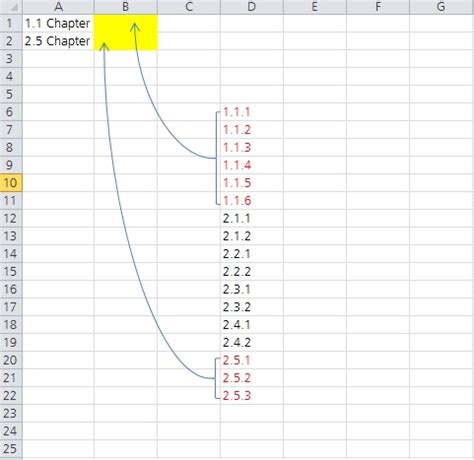Click cell with value 2.2.2
This screenshot has width=474, height=460.
click(252, 271)
